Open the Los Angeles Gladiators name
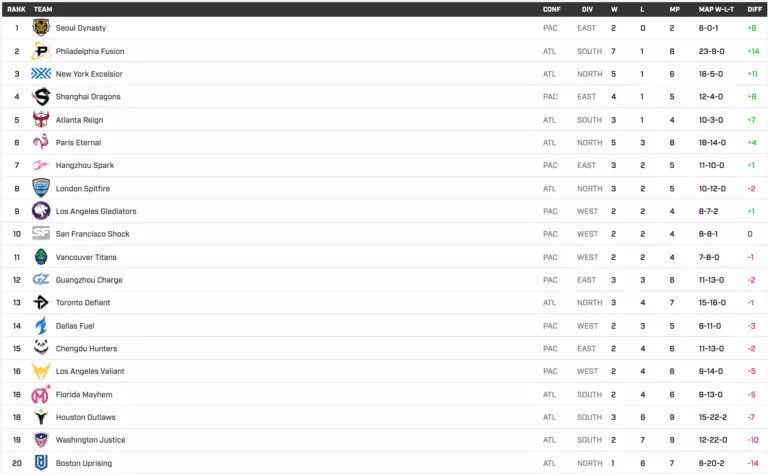 click(96, 211)
